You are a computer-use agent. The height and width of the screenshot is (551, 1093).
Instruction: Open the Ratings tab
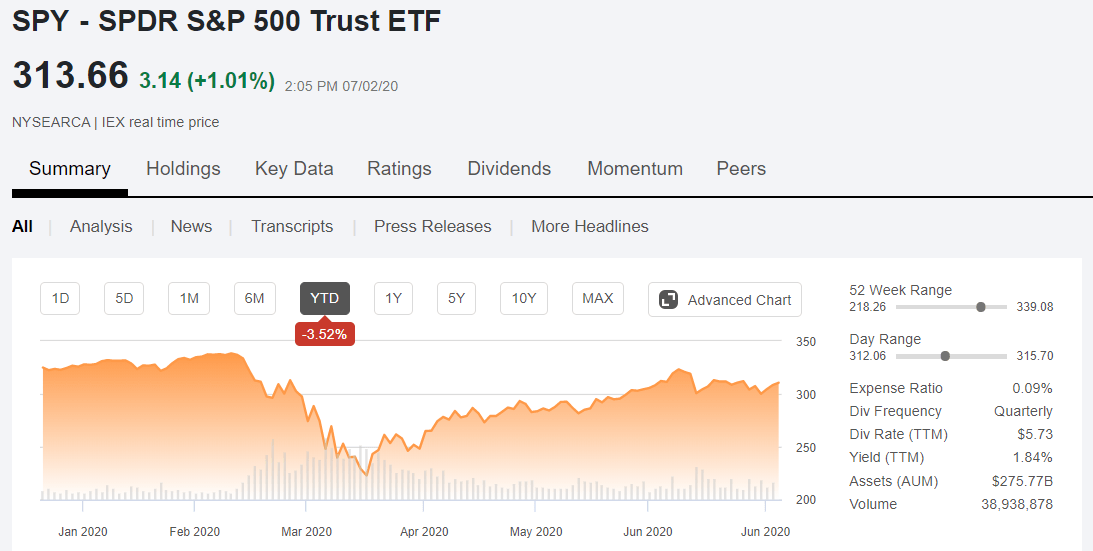coord(399,169)
